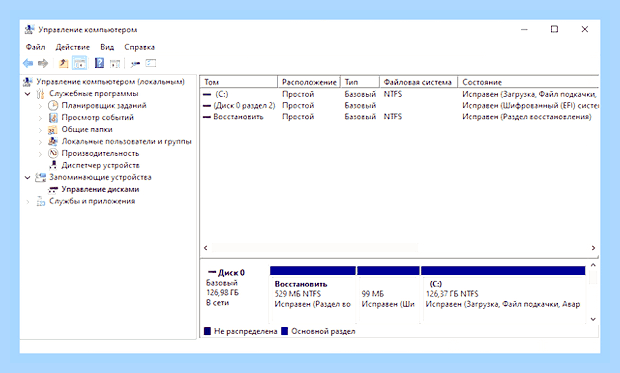Viewport: 620px width, 373px height.
Task: Expand the Производительность node
Action: tap(40, 153)
